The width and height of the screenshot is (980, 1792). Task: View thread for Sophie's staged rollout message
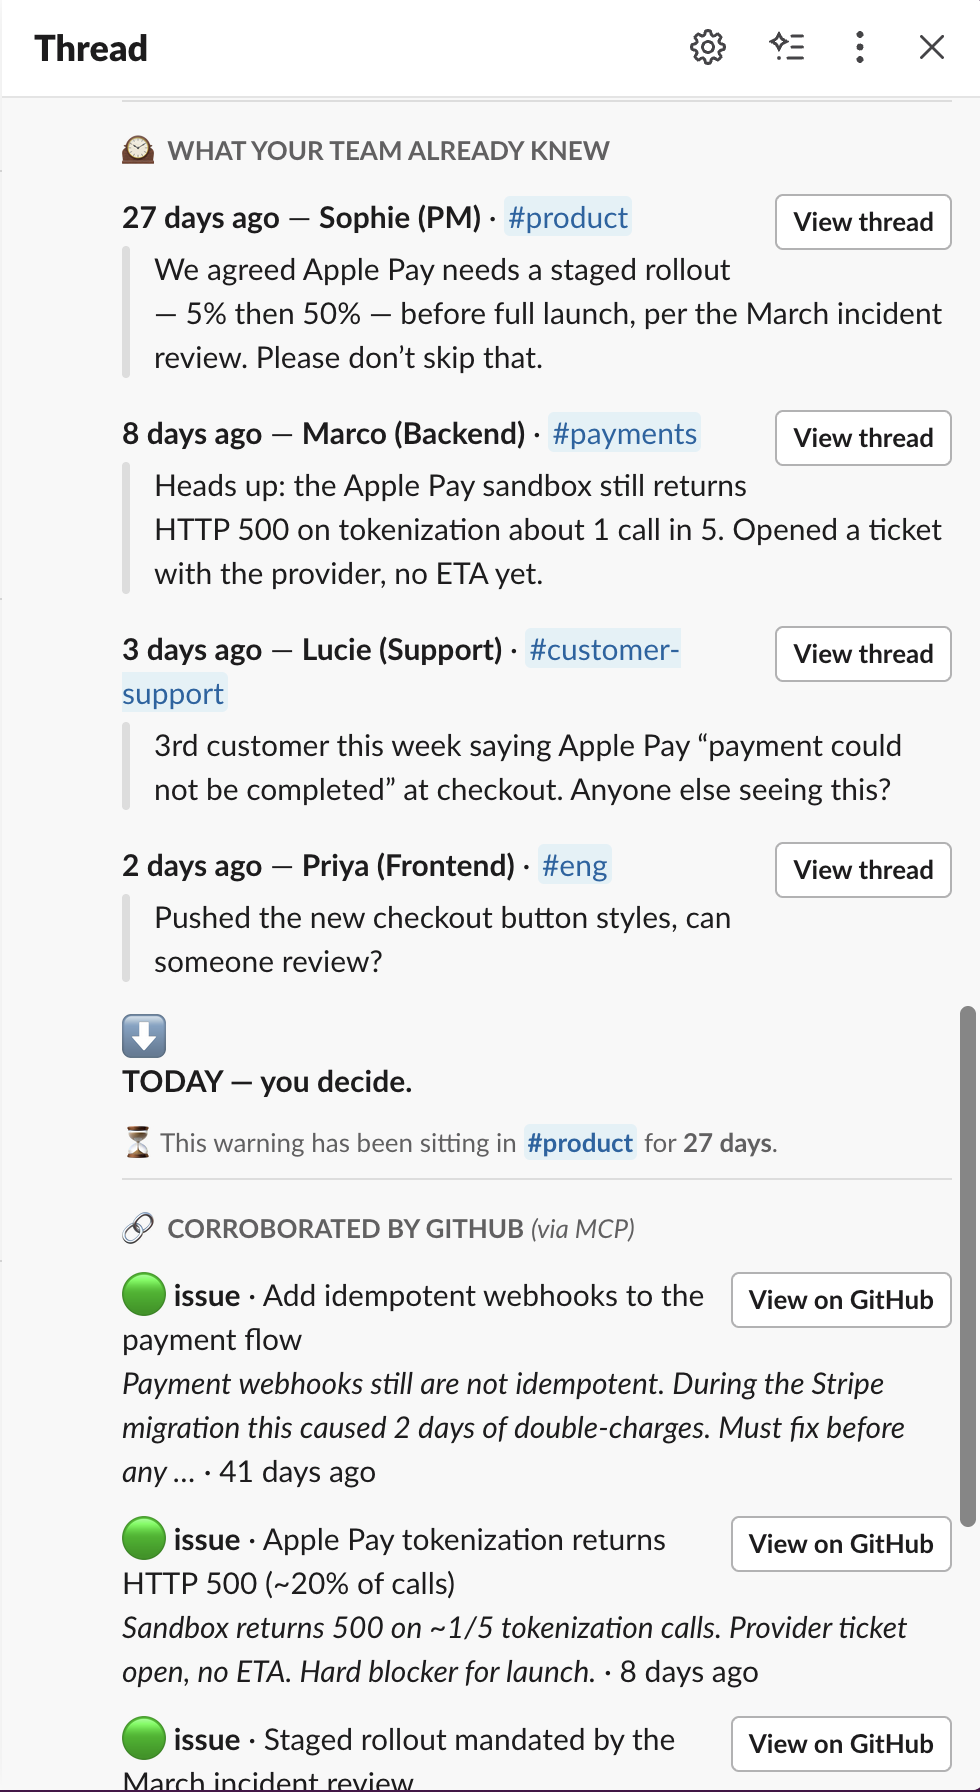pyautogui.click(x=863, y=222)
